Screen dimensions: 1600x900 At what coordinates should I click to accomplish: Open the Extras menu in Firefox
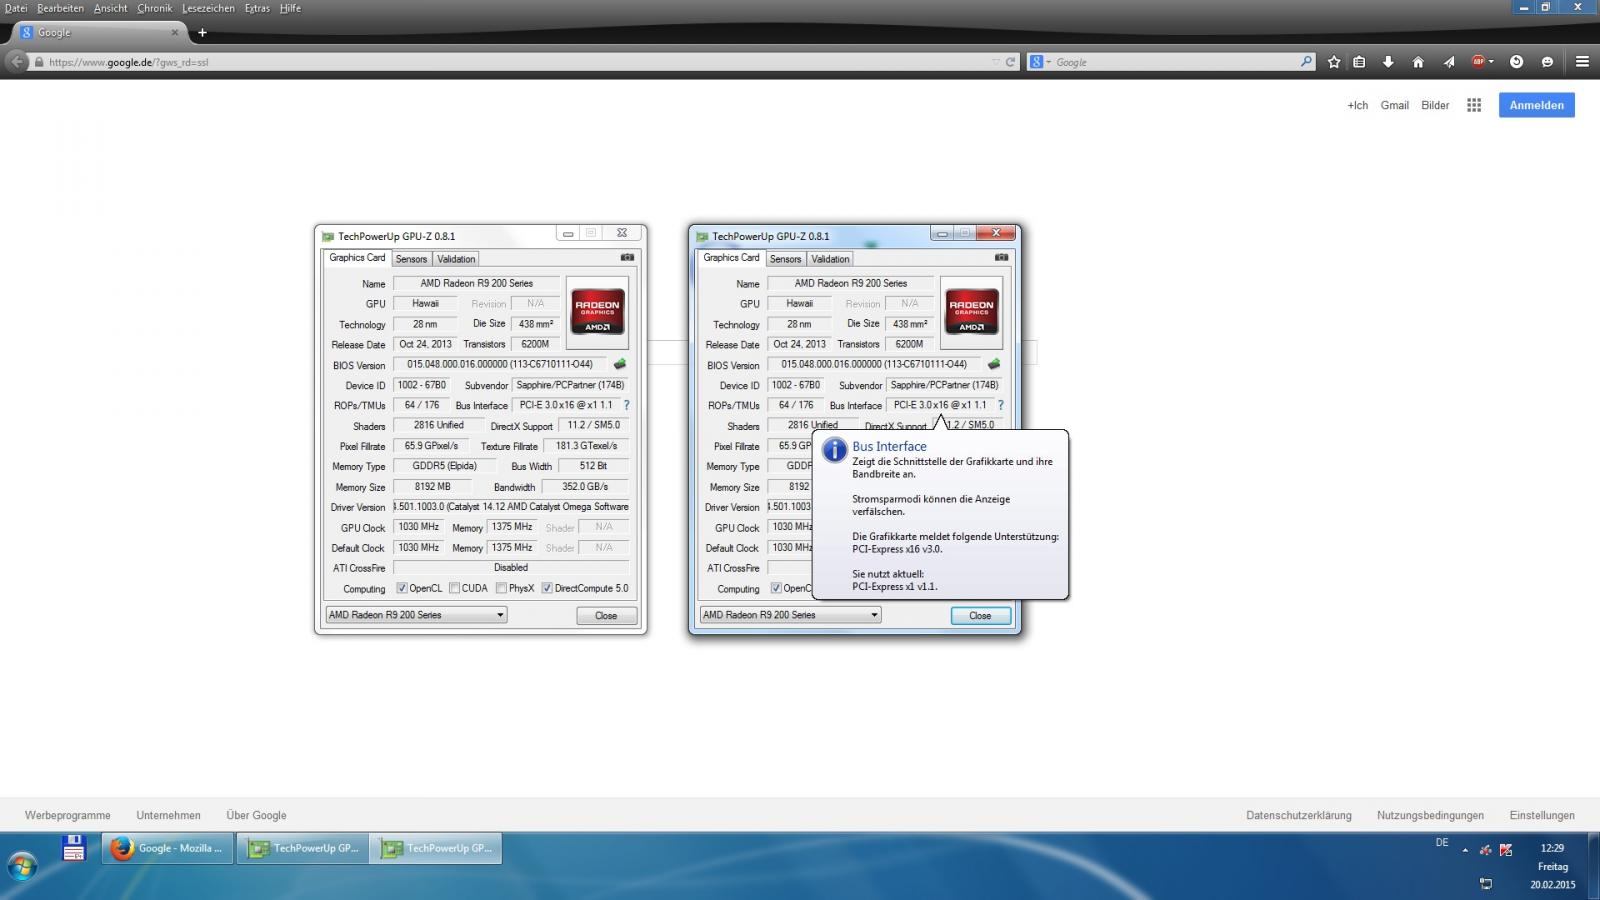[257, 8]
